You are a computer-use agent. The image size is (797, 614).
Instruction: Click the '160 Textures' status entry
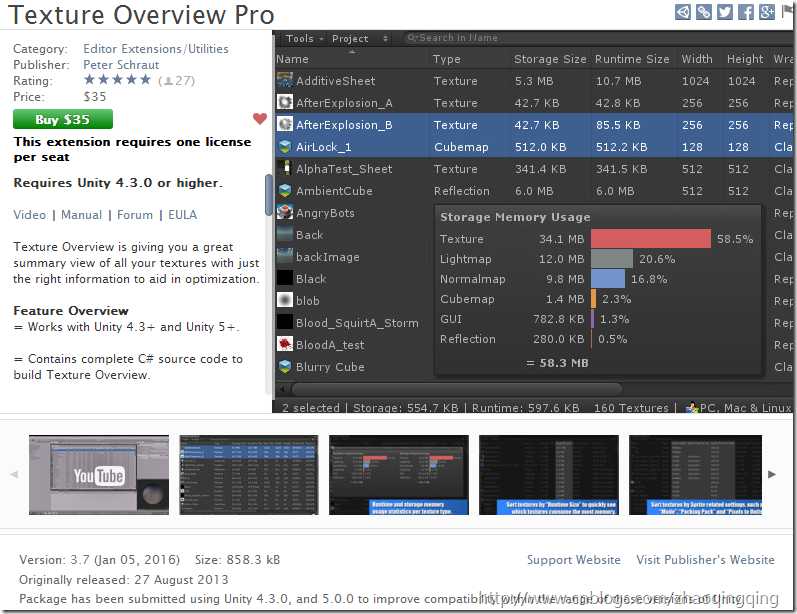(x=631, y=408)
